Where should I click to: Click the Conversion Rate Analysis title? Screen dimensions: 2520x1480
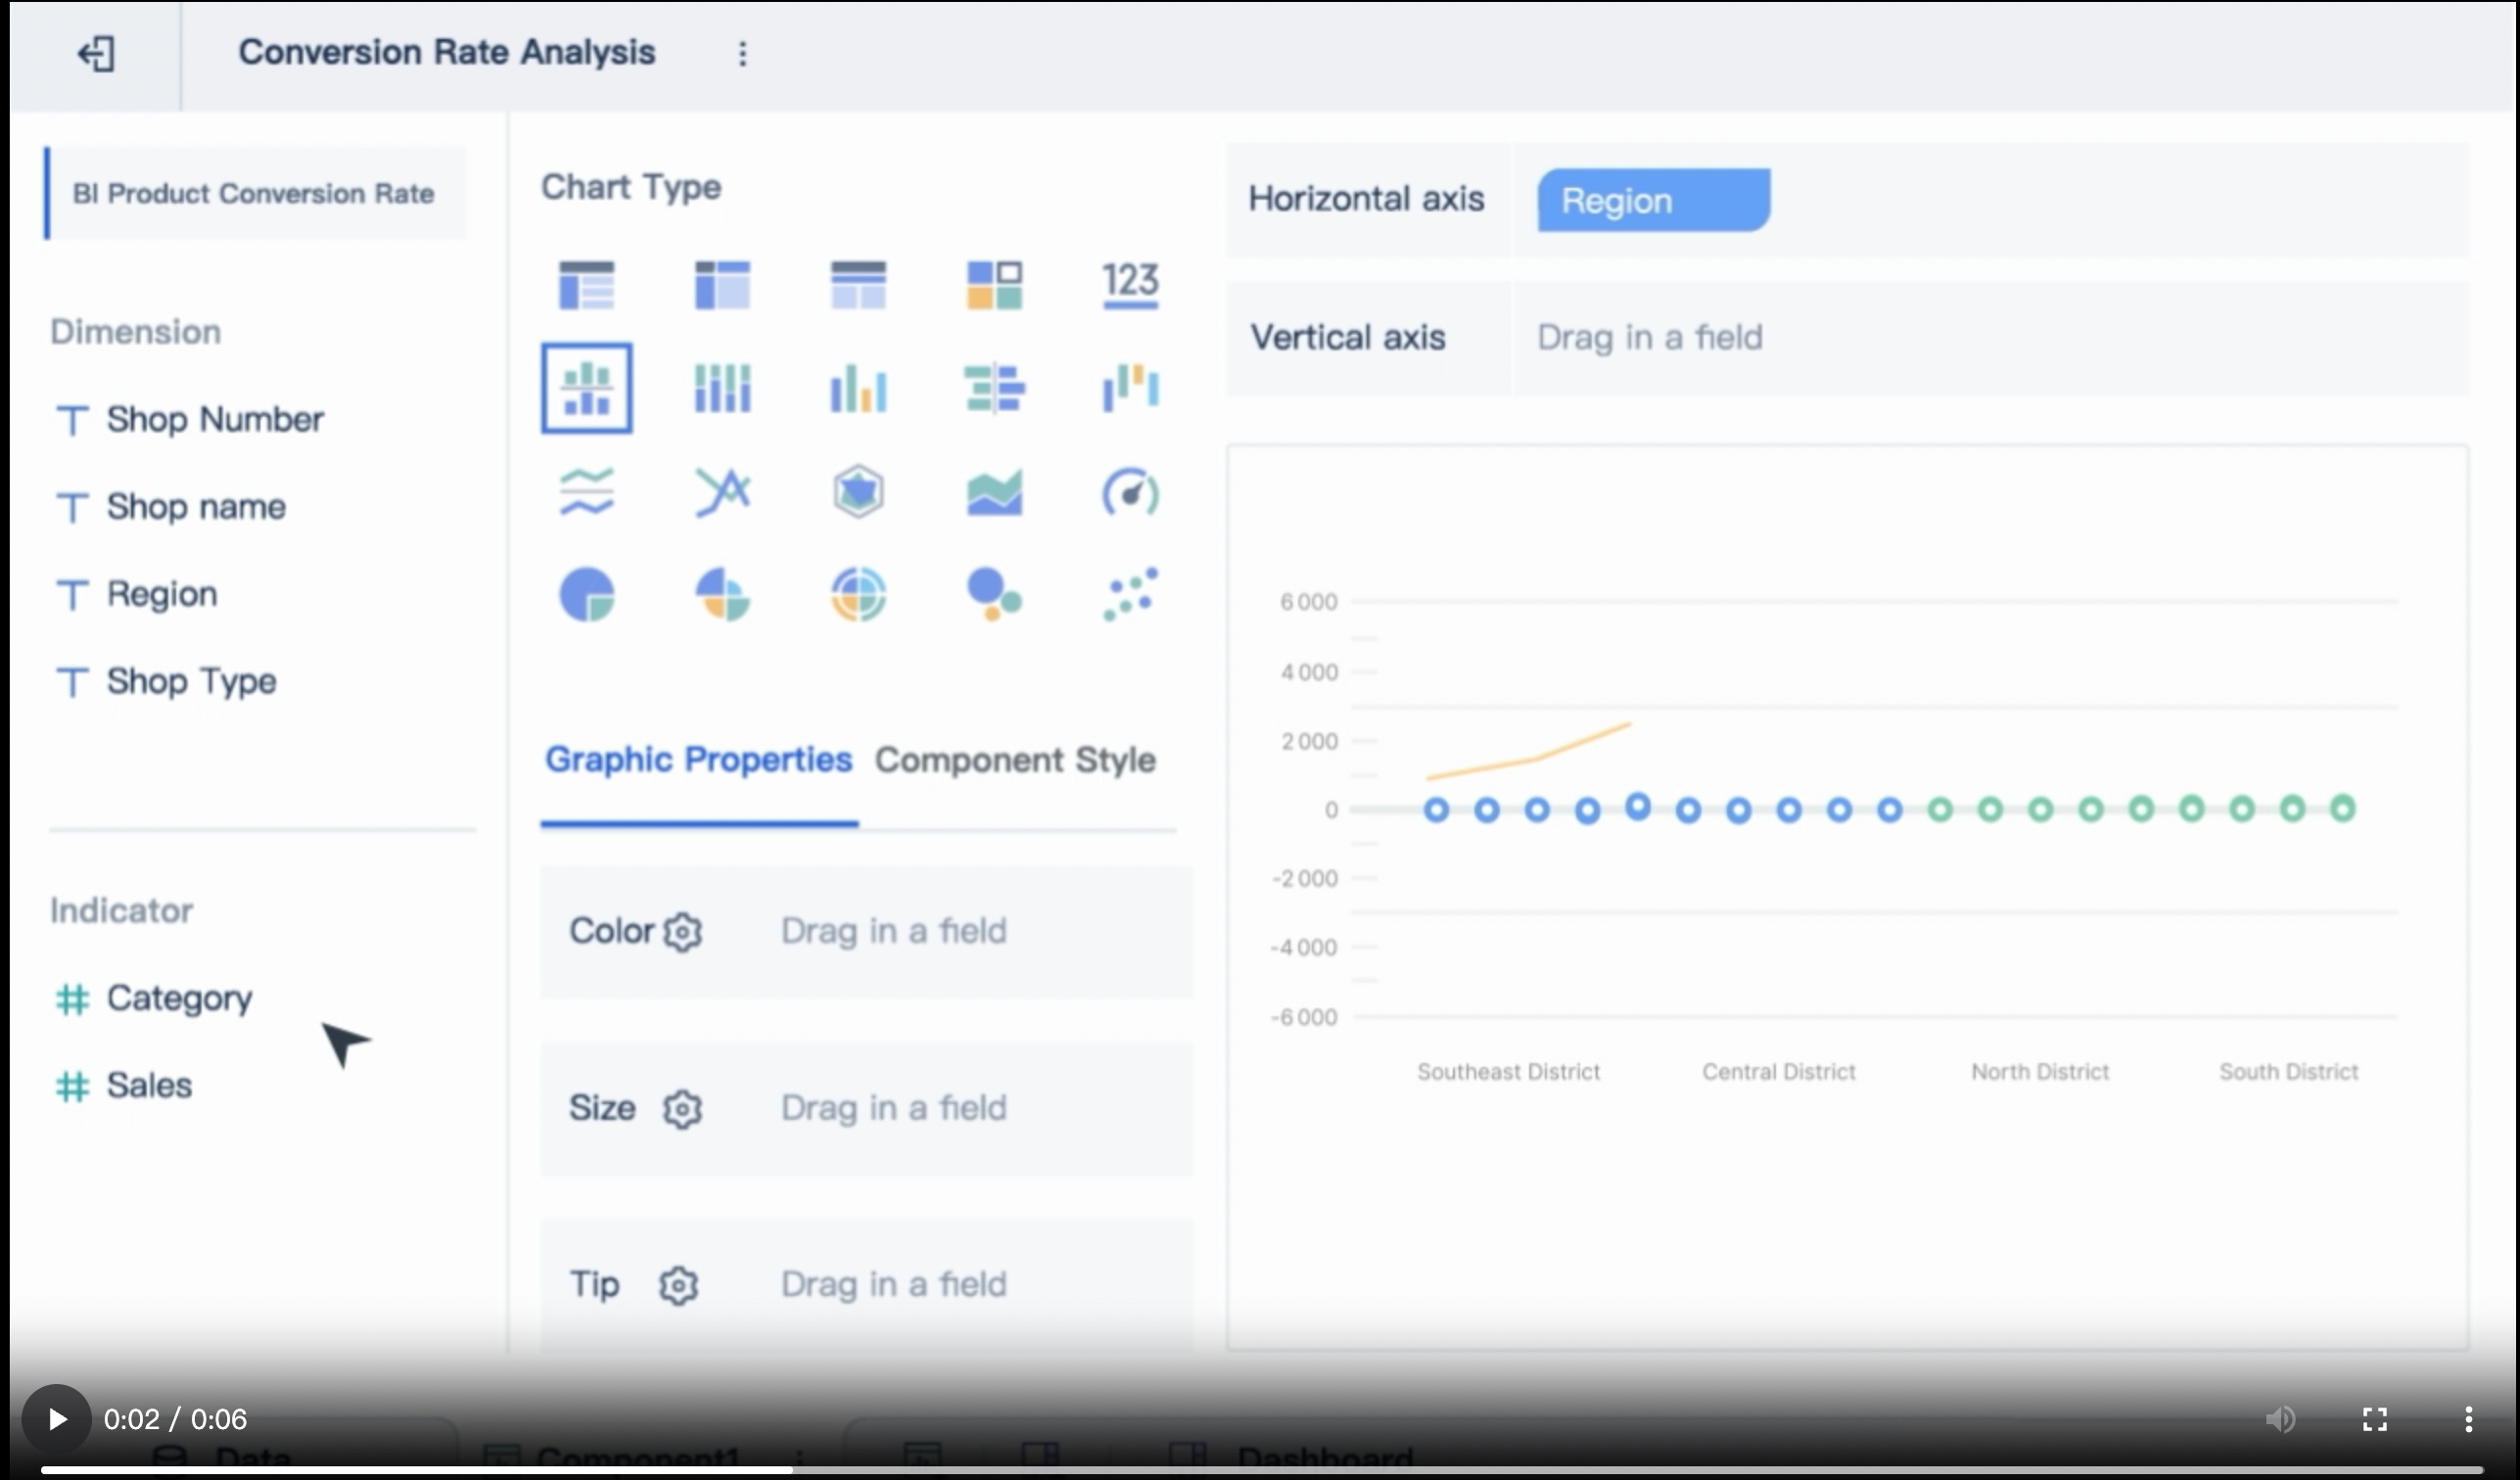[x=447, y=52]
